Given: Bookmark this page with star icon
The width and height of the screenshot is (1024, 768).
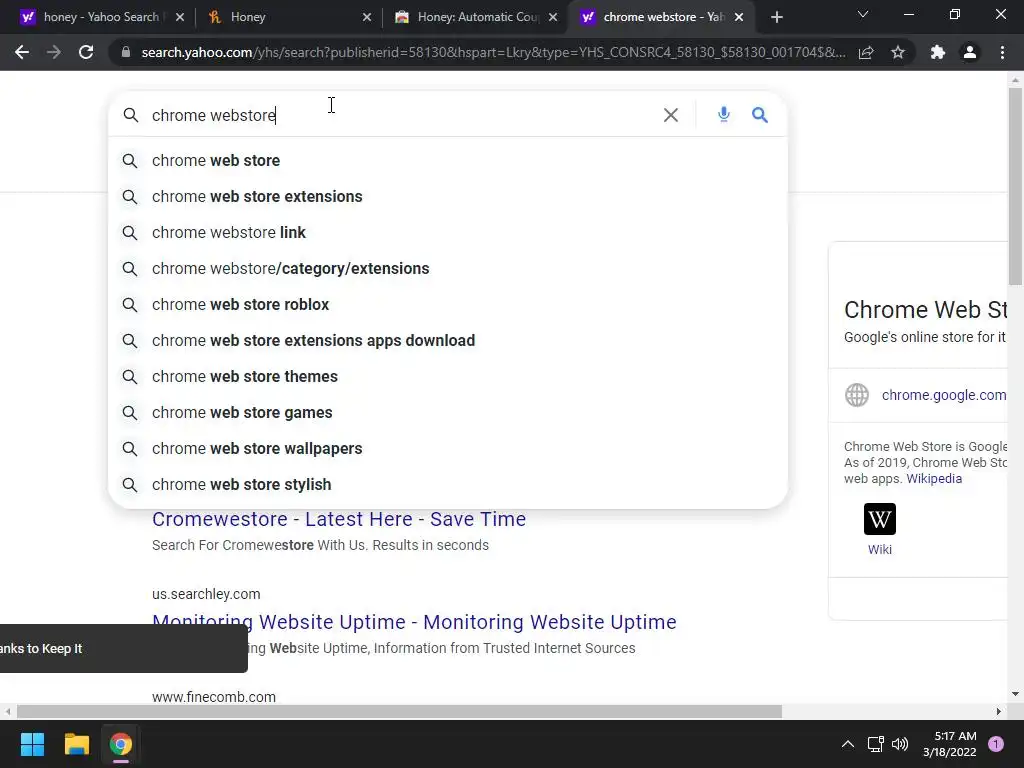Looking at the screenshot, I should (898, 52).
